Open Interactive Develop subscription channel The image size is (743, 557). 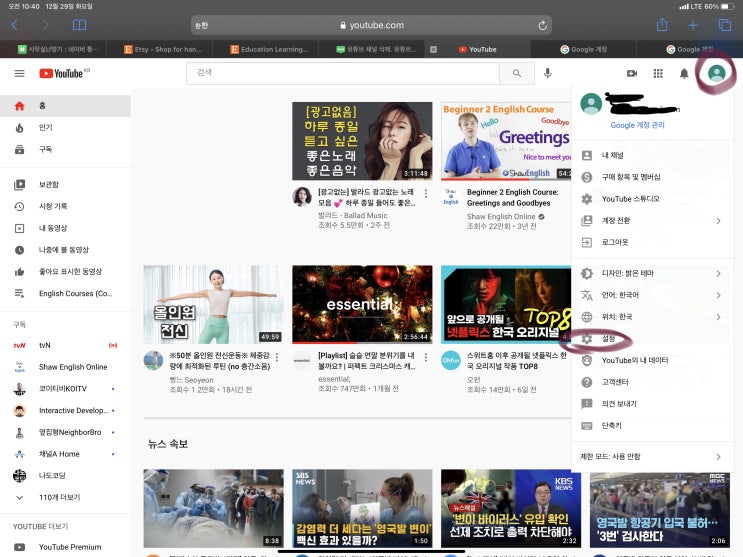pyautogui.click(x=65, y=411)
